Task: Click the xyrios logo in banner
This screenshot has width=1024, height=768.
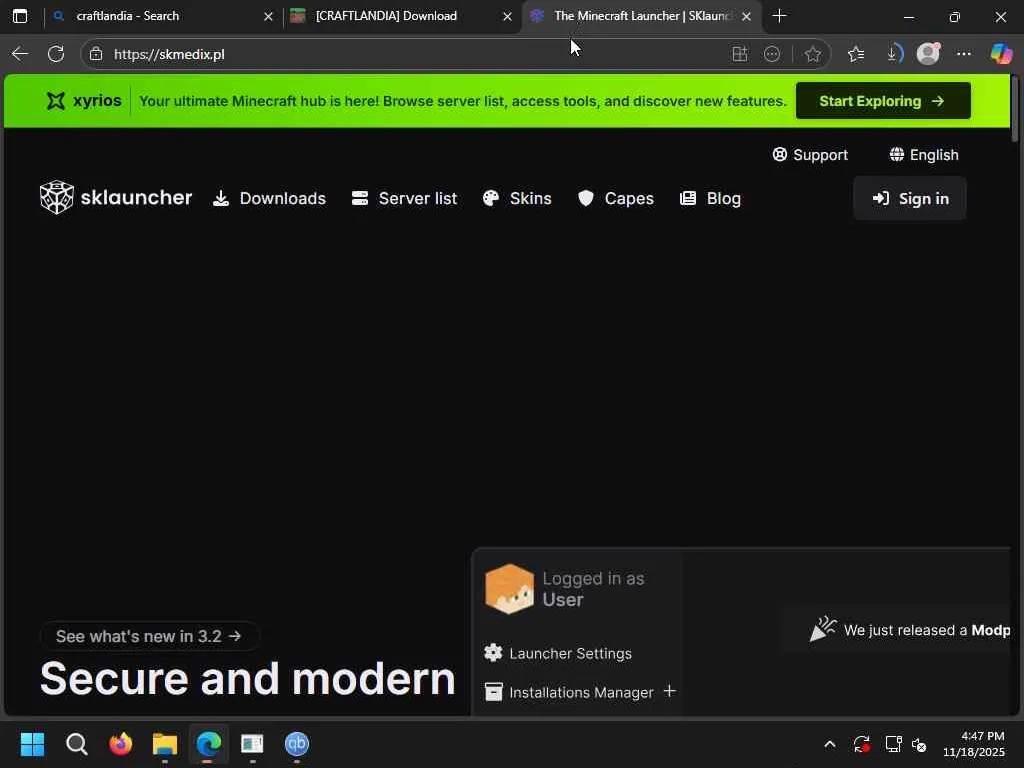Action: click(84, 101)
